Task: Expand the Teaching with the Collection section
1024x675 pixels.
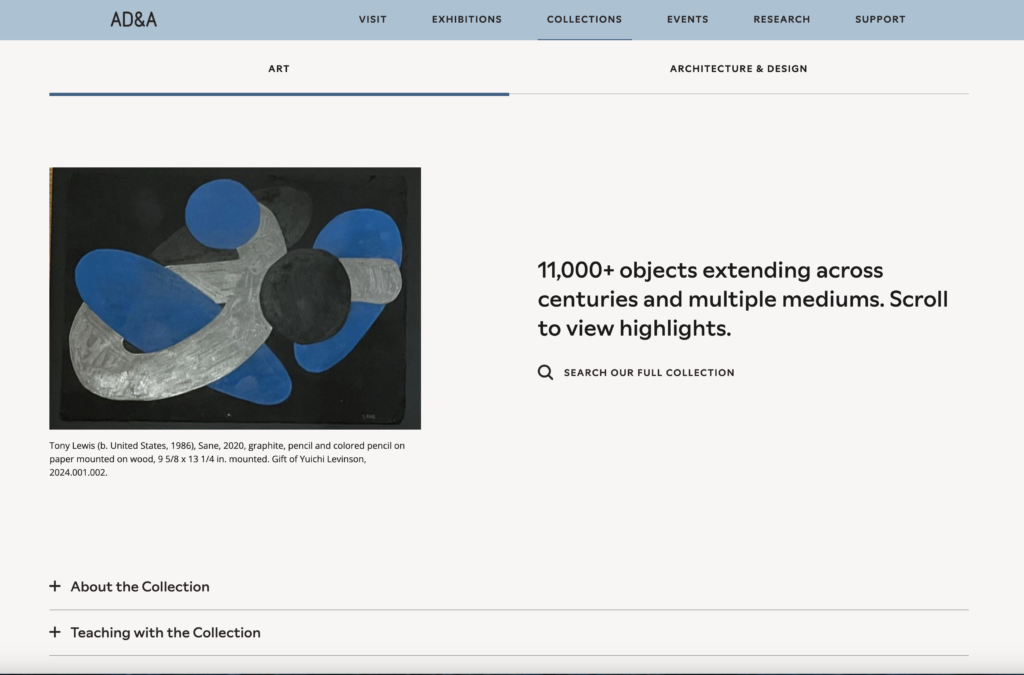Action: coord(165,633)
